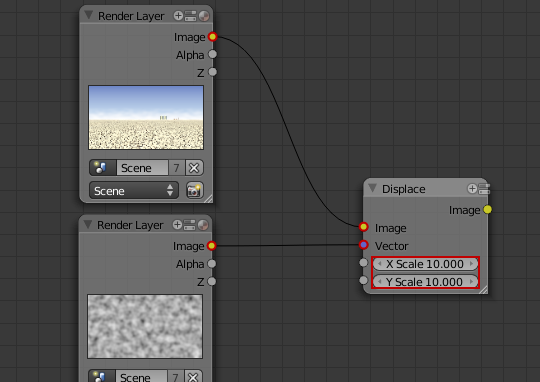
Task: Click user count 7 in sky Render Layer
Action: tap(176, 168)
